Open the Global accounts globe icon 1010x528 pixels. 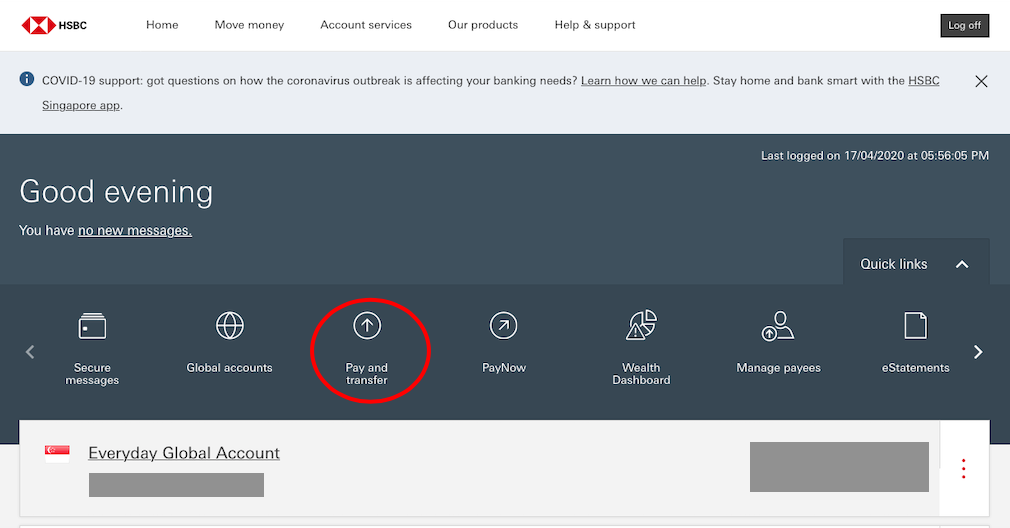[x=229, y=325]
